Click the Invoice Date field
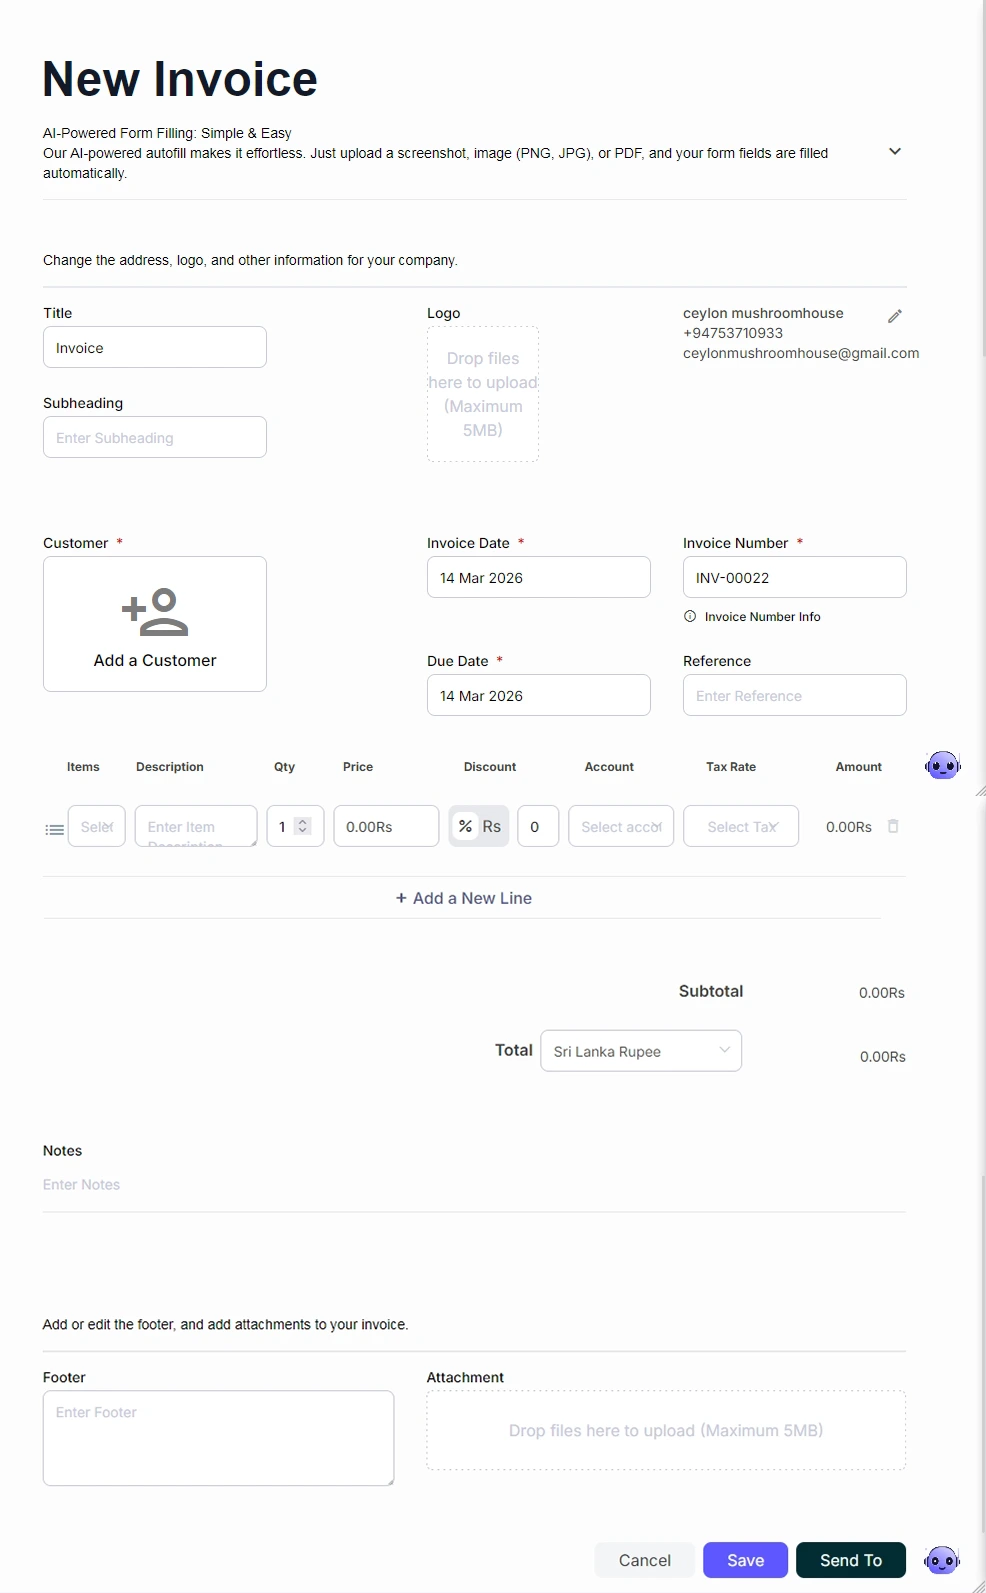Image resolution: width=986 pixels, height=1593 pixels. 538,578
